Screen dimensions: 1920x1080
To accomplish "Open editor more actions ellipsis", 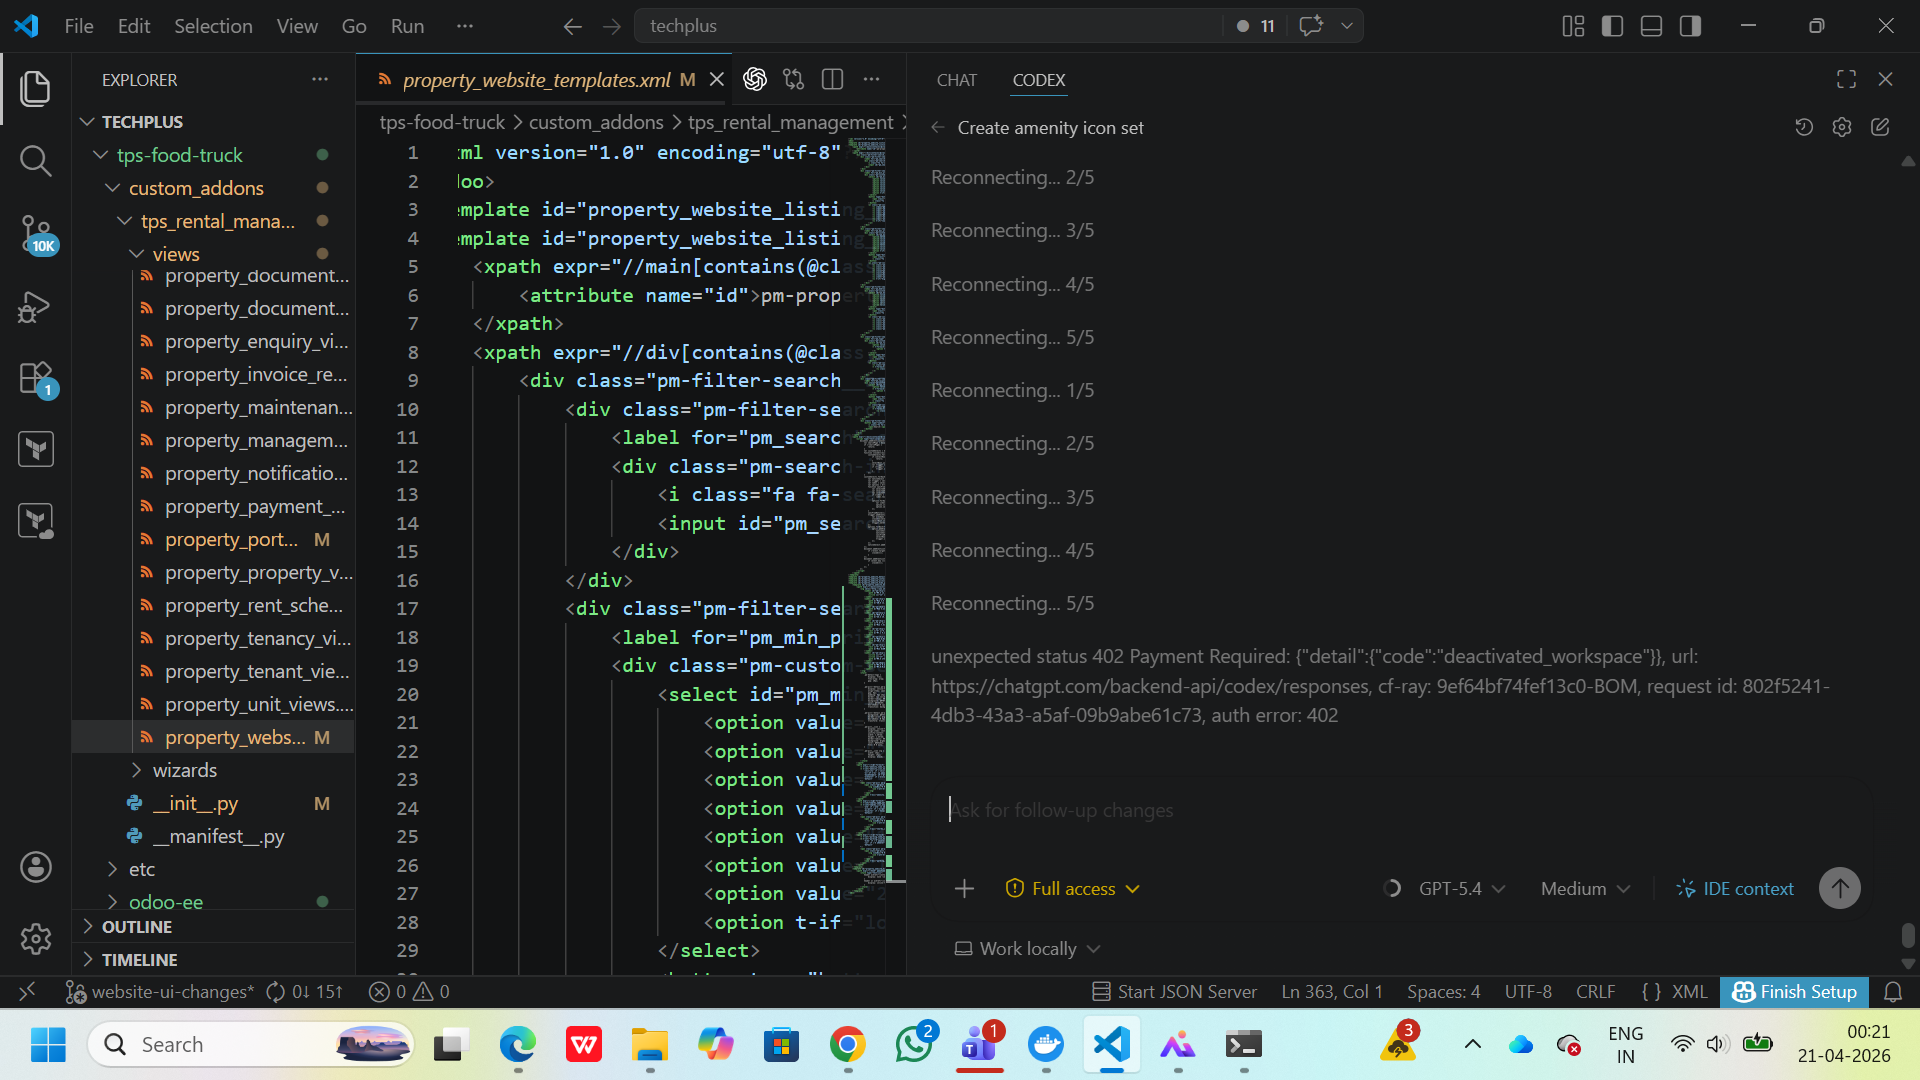I will pos(872,79).
